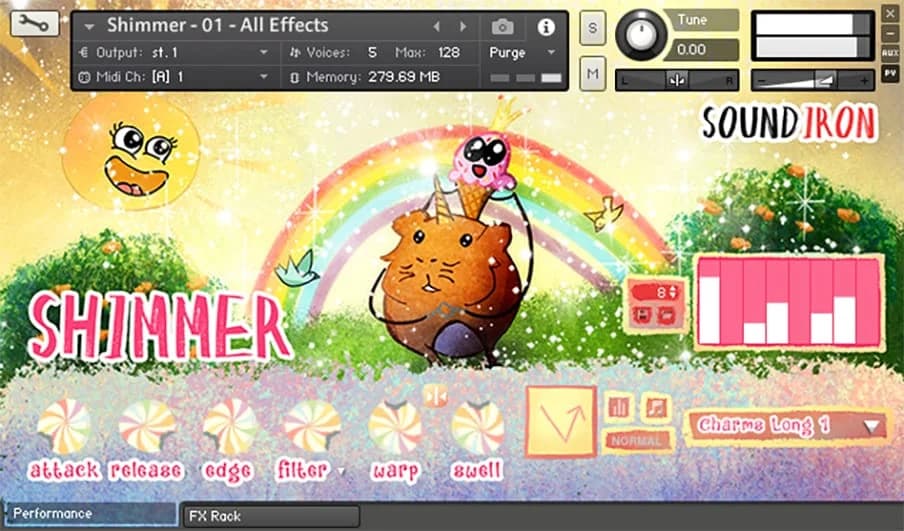
Task: Open instrument edit mode with wrench icon
Action: [x=35, y=23]
